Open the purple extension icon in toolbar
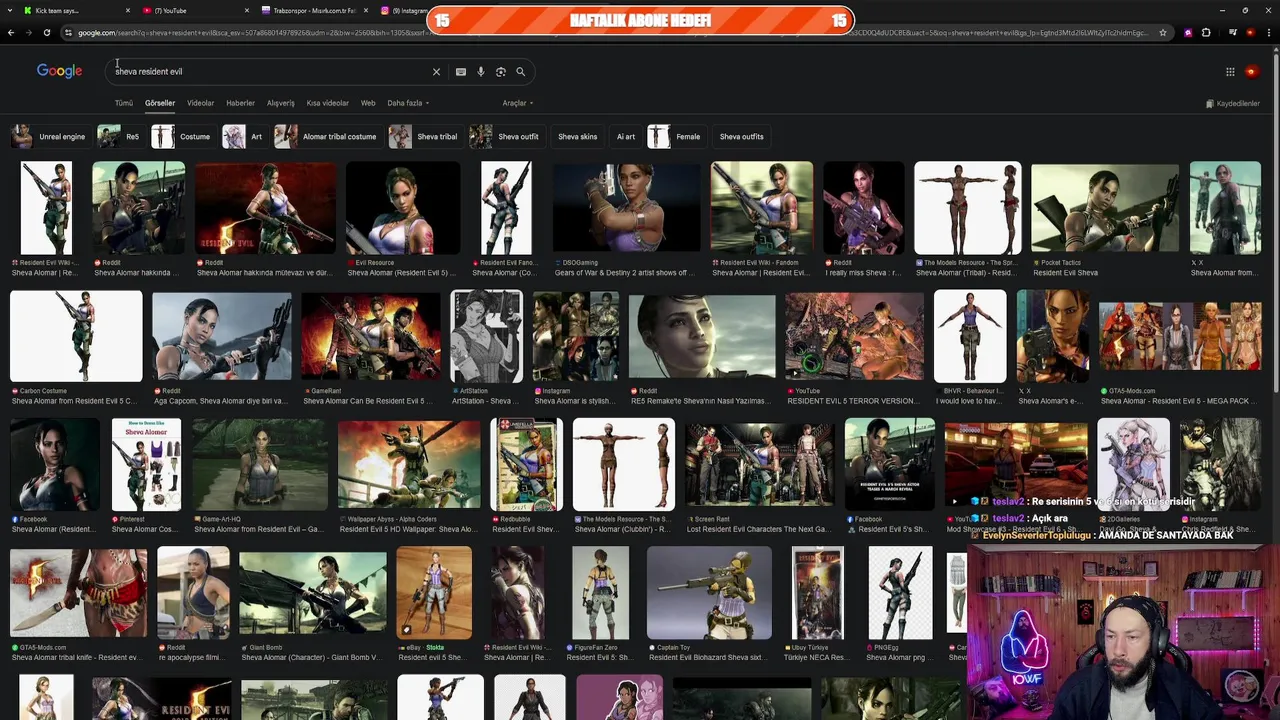This screenshot has height=720, width=1280. click(1188, 33)
